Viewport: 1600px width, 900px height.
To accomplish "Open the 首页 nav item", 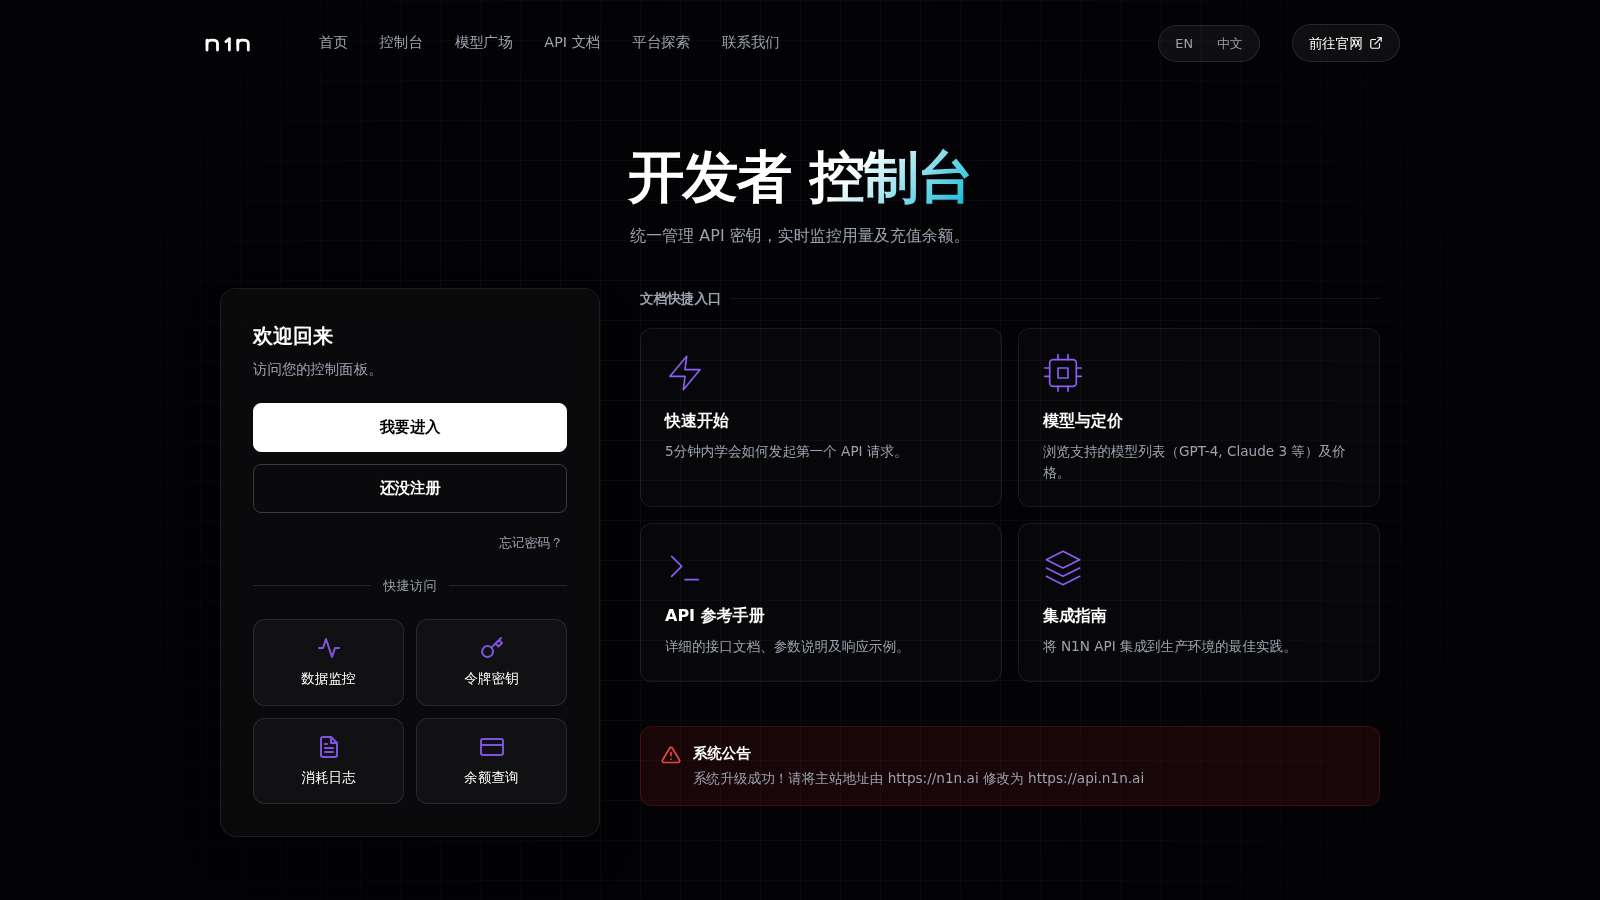I will click(x=333, y=42).
